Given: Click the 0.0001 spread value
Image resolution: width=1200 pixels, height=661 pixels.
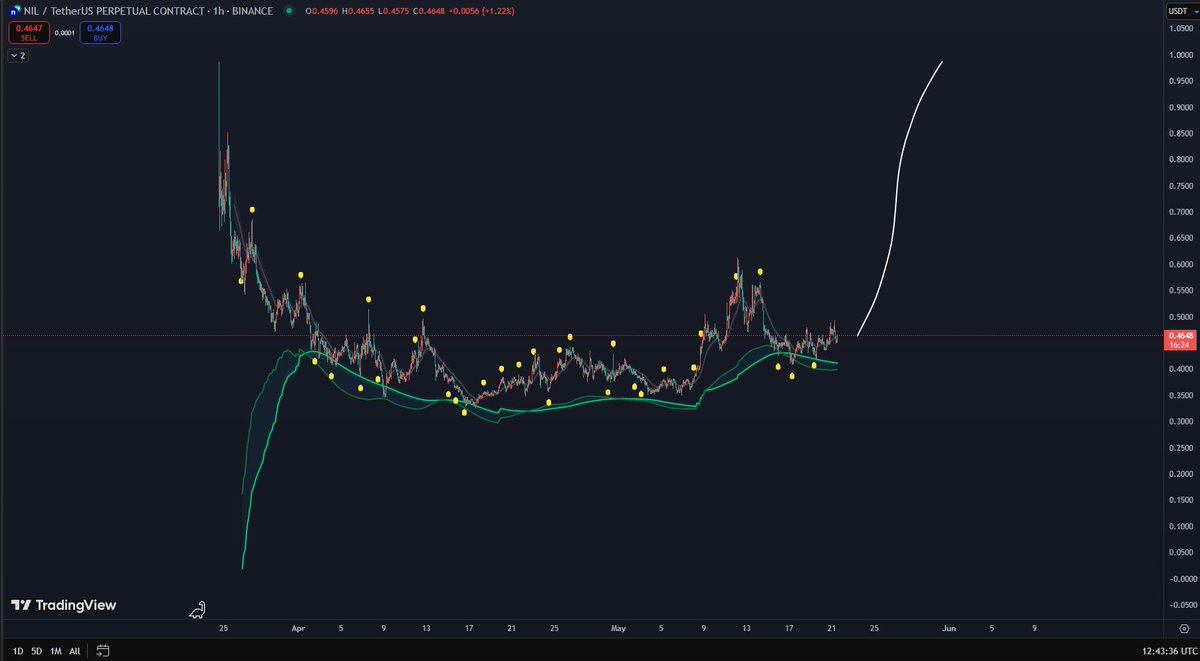Looking at the screenshot, I should 63,32.
